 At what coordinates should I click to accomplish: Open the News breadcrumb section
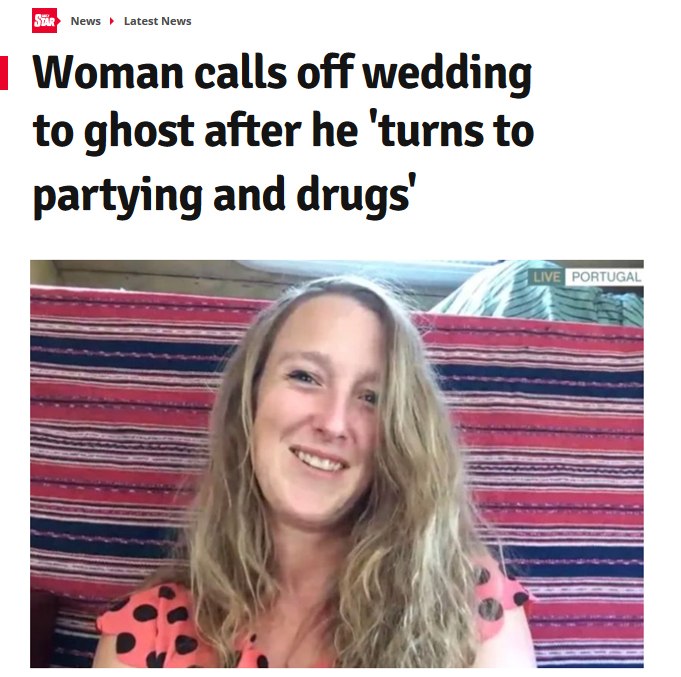pyautogui.click(x=86, y=21)
